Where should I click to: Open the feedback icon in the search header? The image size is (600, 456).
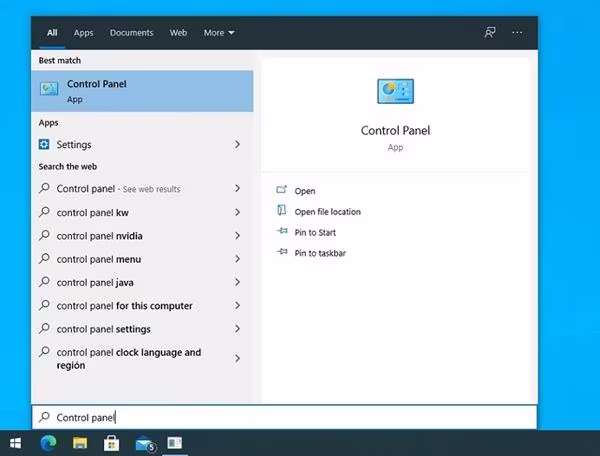point(490,33)
